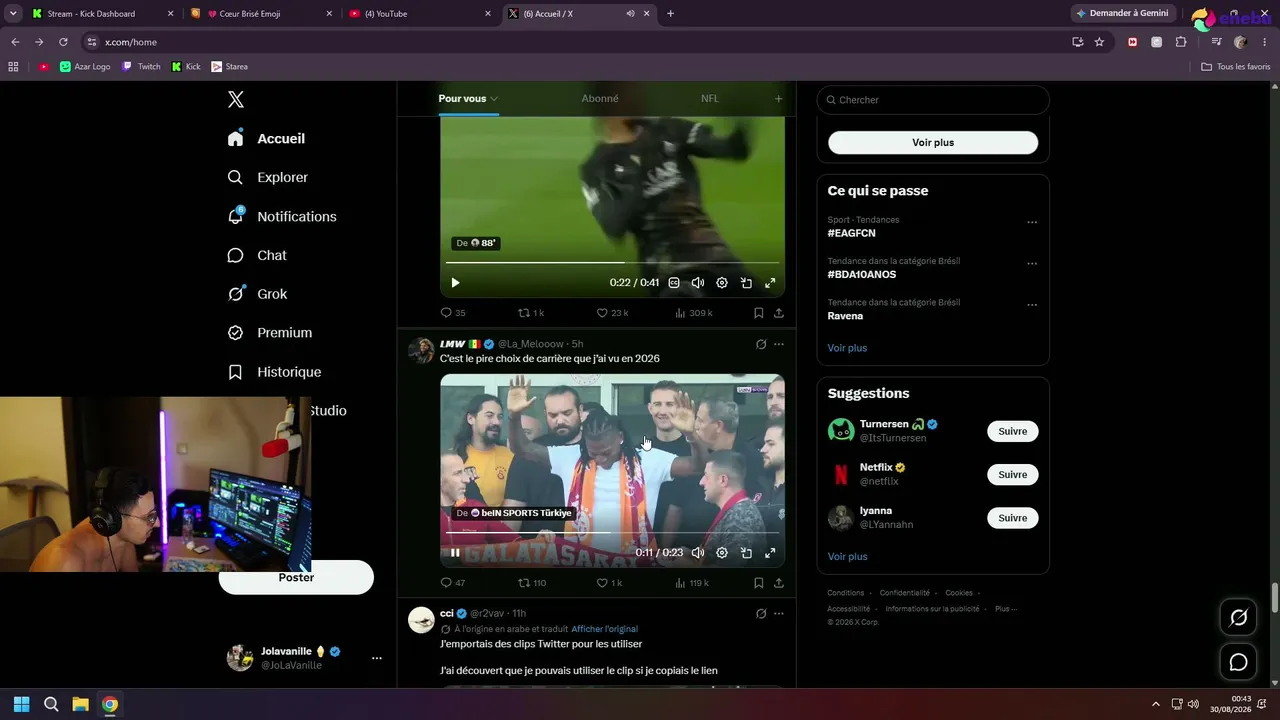Open the Tous les favoris folder
Screen dimensions: 1280x720
tap(1236, 67)
